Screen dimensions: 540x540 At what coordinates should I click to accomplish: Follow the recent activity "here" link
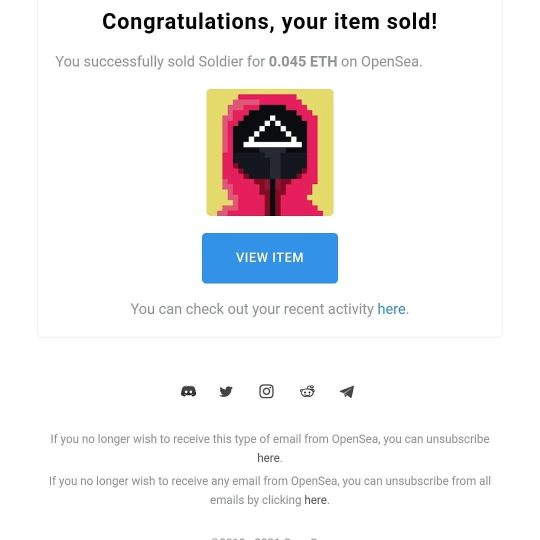coord(391,309)
